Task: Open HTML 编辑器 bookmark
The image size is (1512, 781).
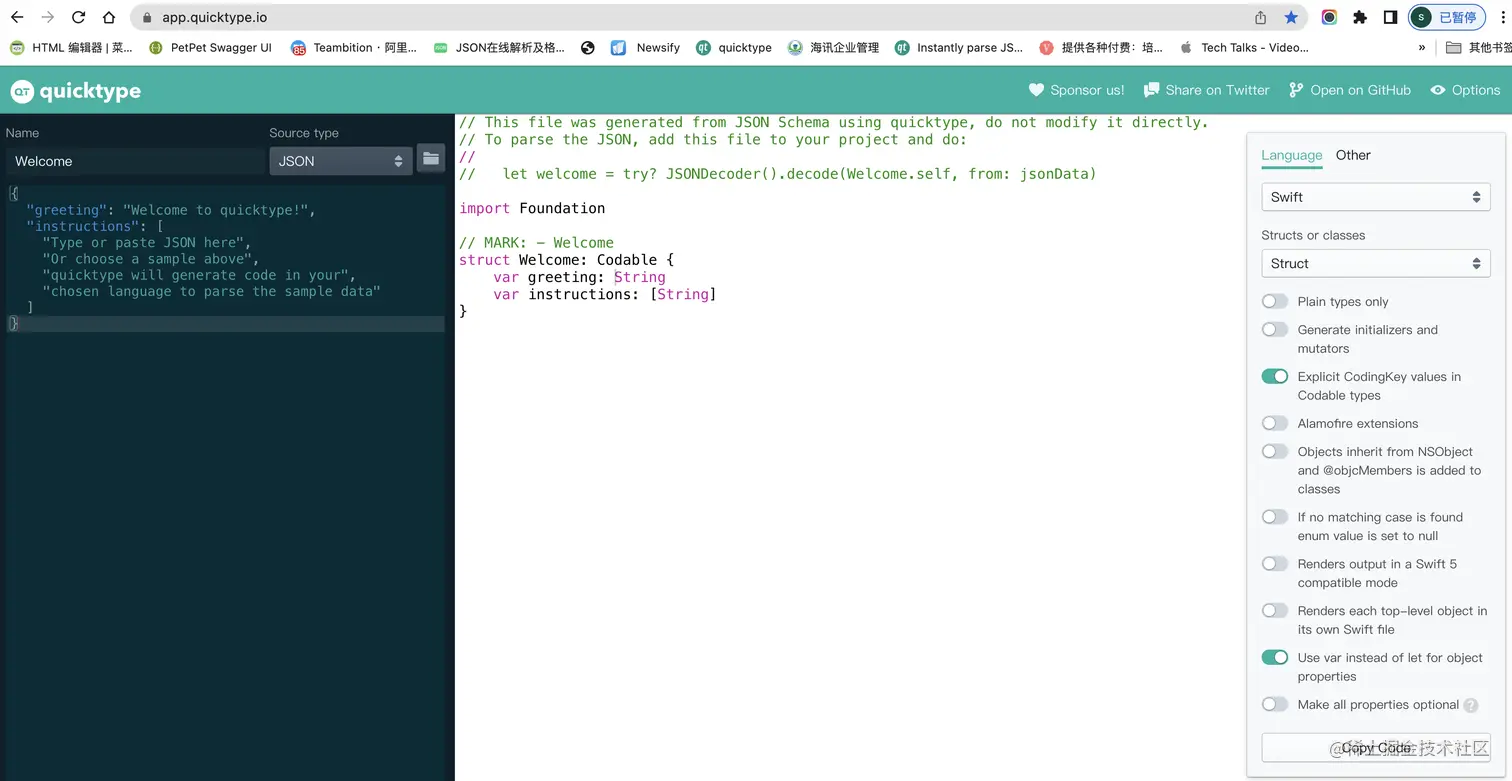Action: (x=71, y=47)
